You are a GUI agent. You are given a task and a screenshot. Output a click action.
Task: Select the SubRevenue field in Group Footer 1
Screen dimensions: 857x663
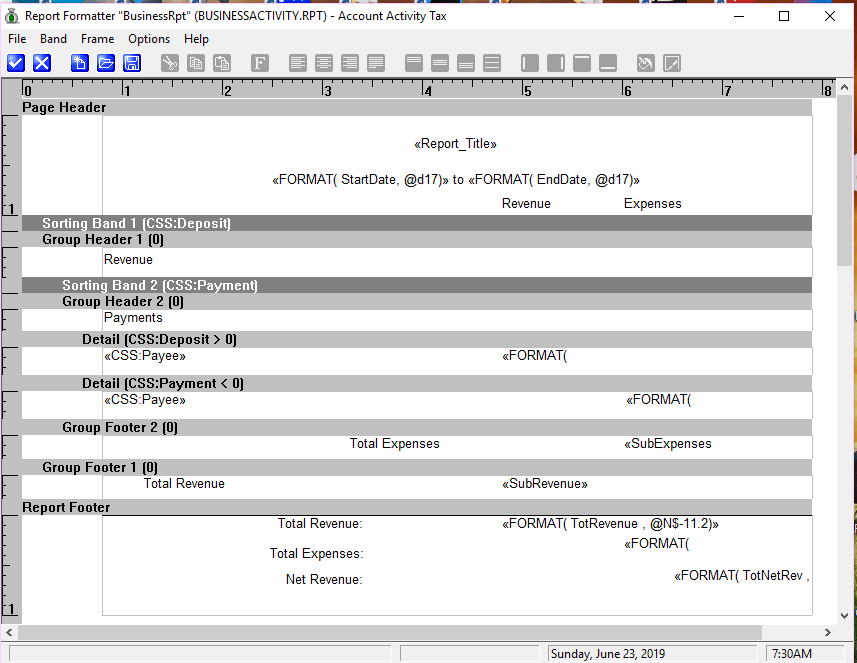[544, 484]
